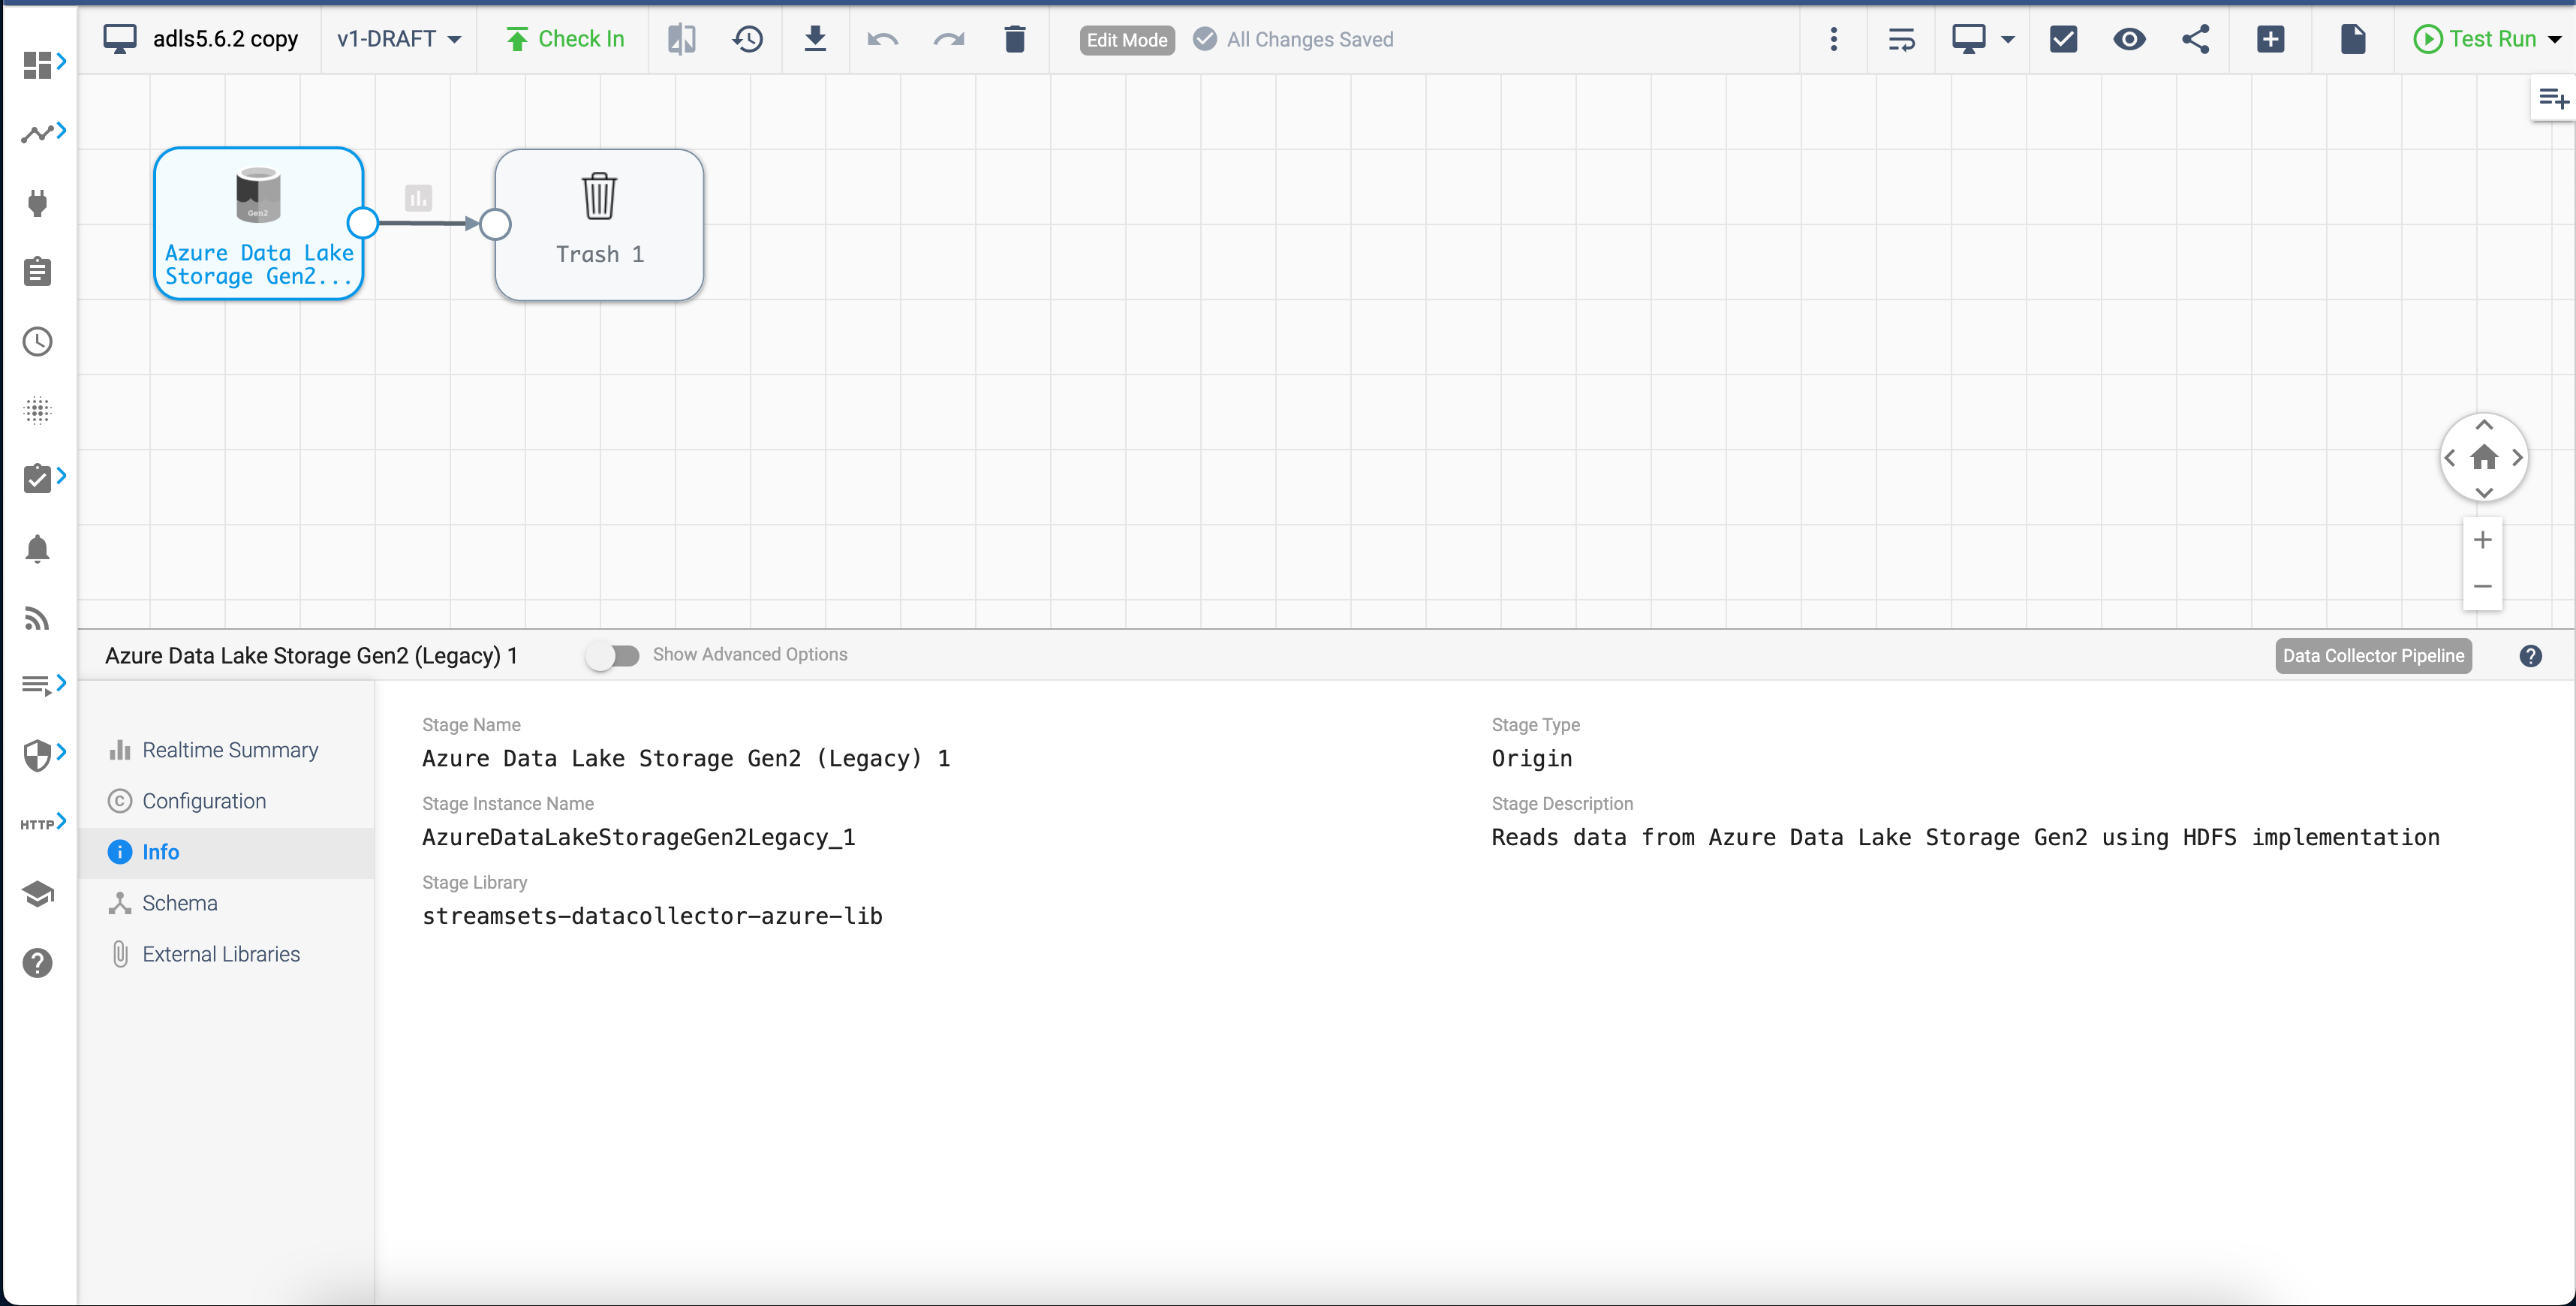Zoom out the canvas with minus

[2483, 587]
